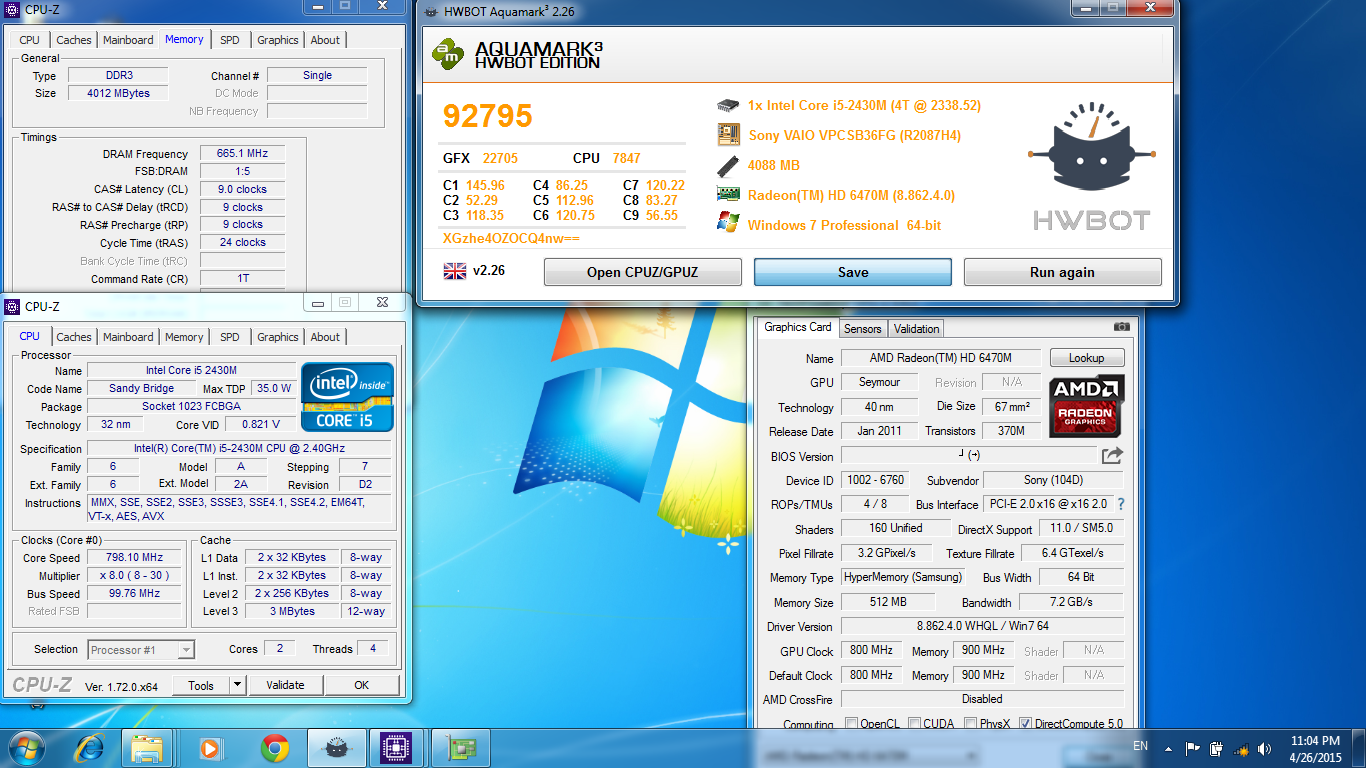The width and height of the screenshot is (1366, 768).
Task: Switch to GPU-Z via its taskbar icon
Action: (460, 748)
